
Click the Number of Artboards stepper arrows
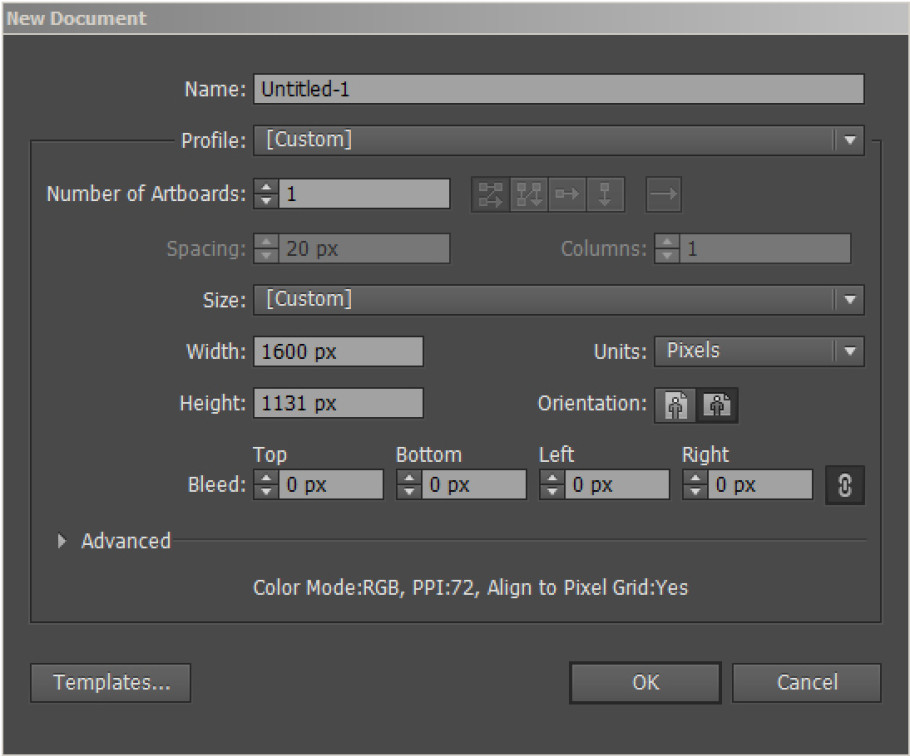click(266, 194)
